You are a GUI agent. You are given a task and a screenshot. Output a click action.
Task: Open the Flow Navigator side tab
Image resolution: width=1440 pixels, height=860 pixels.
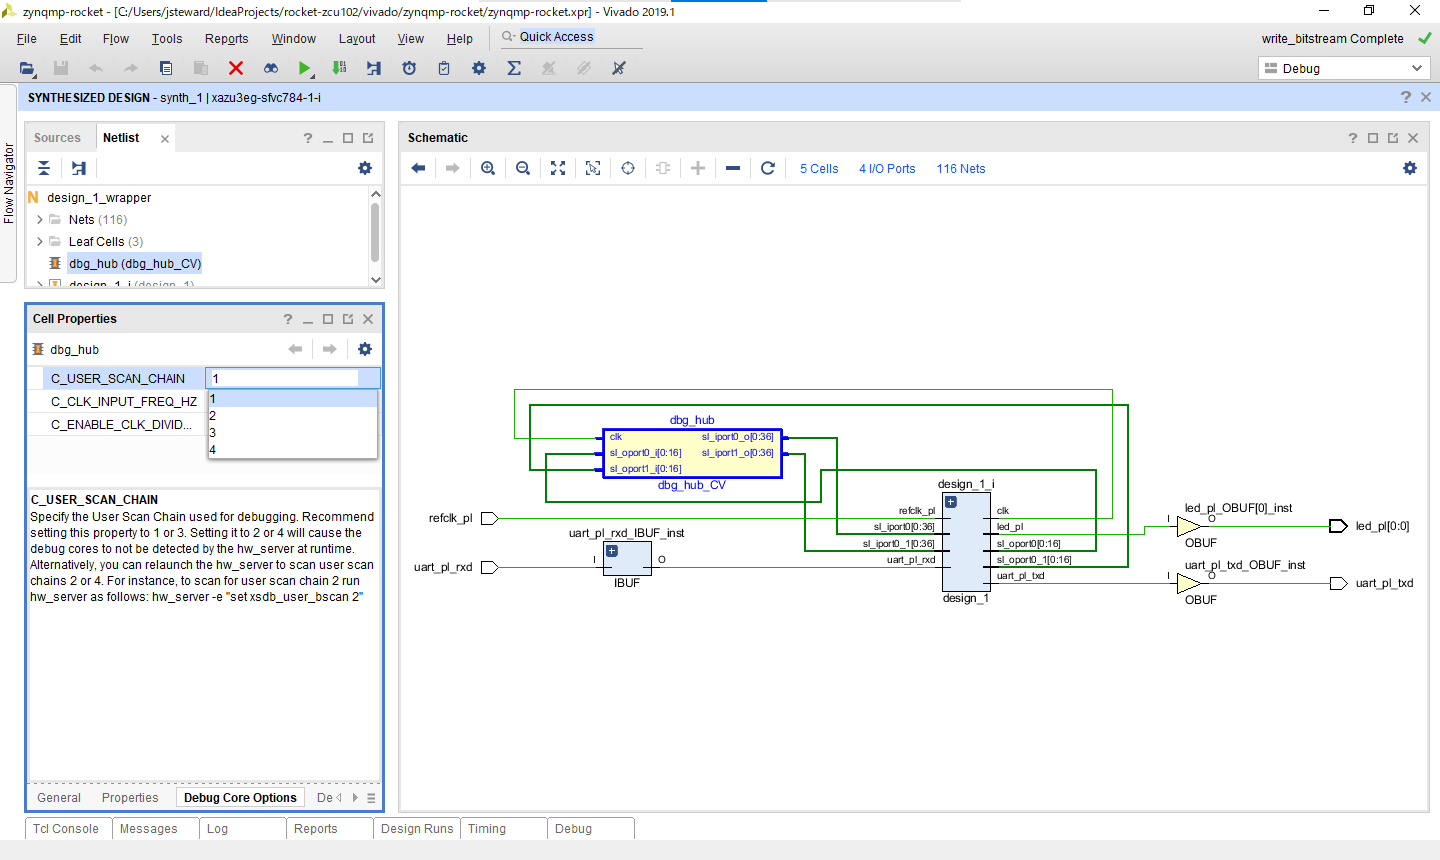pyautogui.click(x=9, y=183)
